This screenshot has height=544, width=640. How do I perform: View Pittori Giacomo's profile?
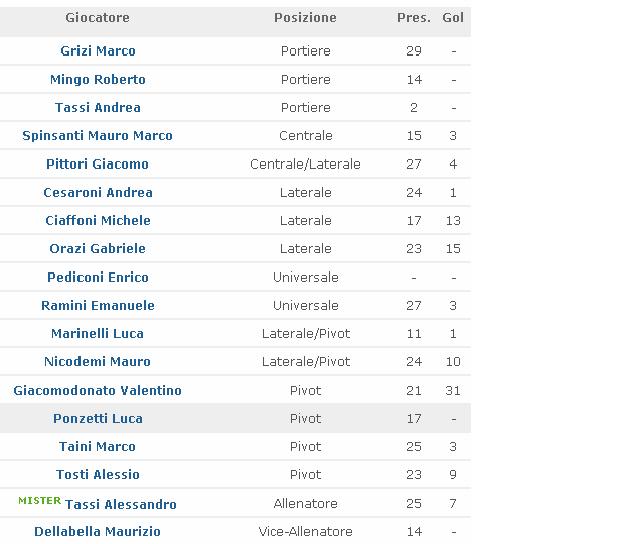point(98,164)
